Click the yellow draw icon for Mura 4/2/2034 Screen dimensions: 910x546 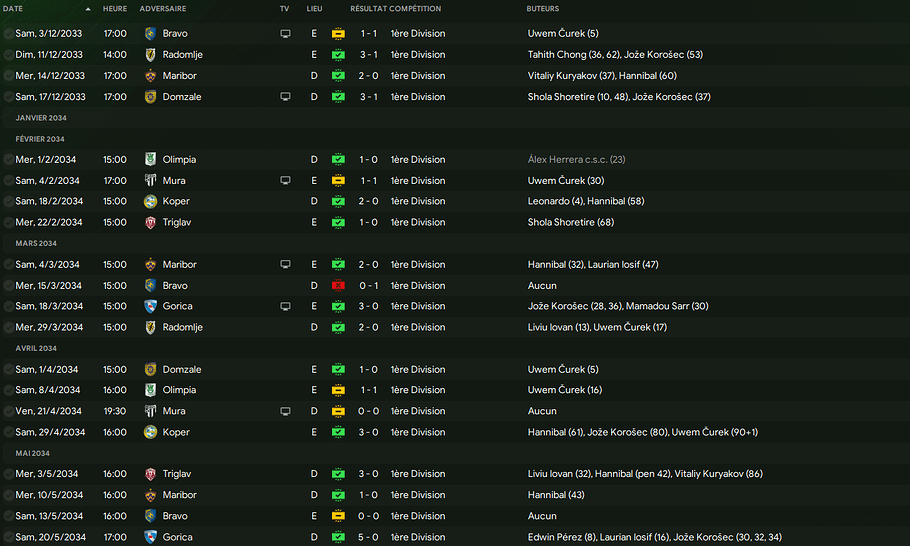338,181
